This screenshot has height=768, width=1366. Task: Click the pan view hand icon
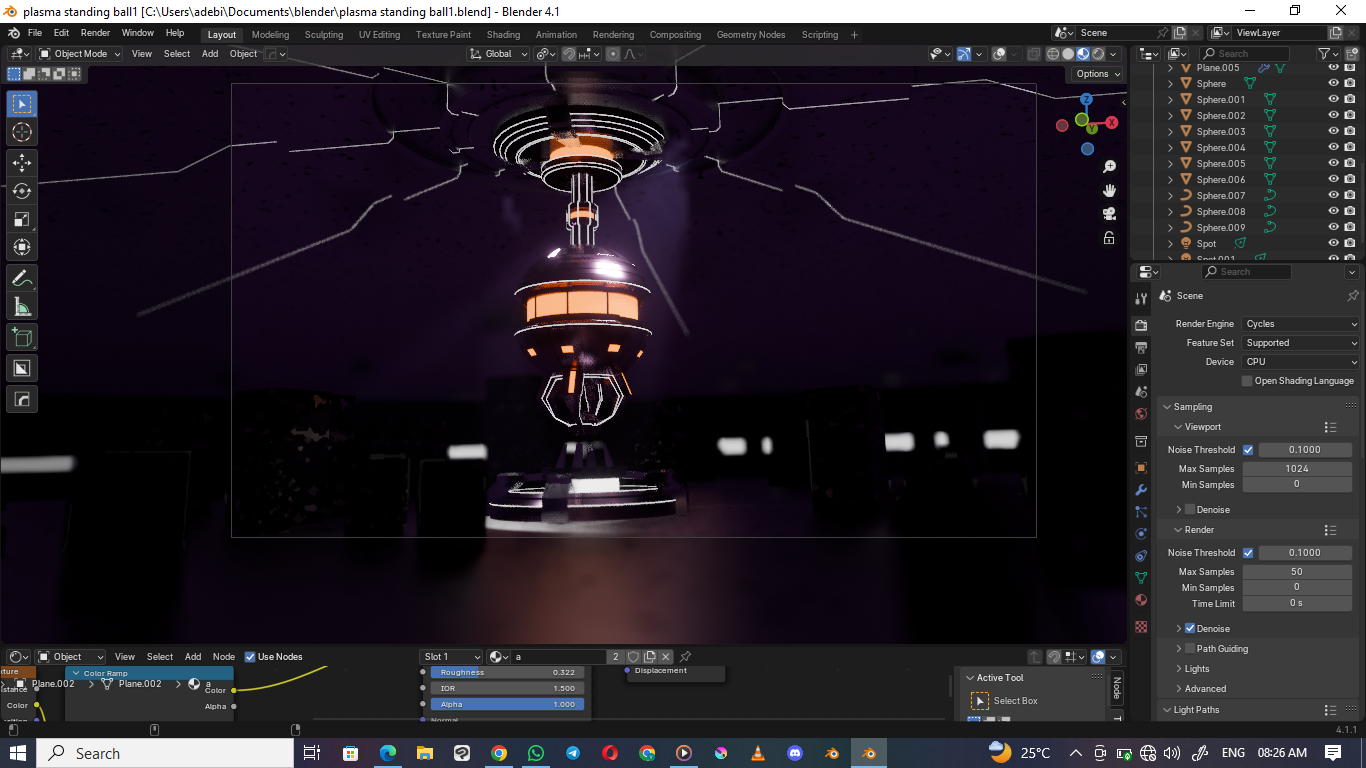[x=1109, y=190]
